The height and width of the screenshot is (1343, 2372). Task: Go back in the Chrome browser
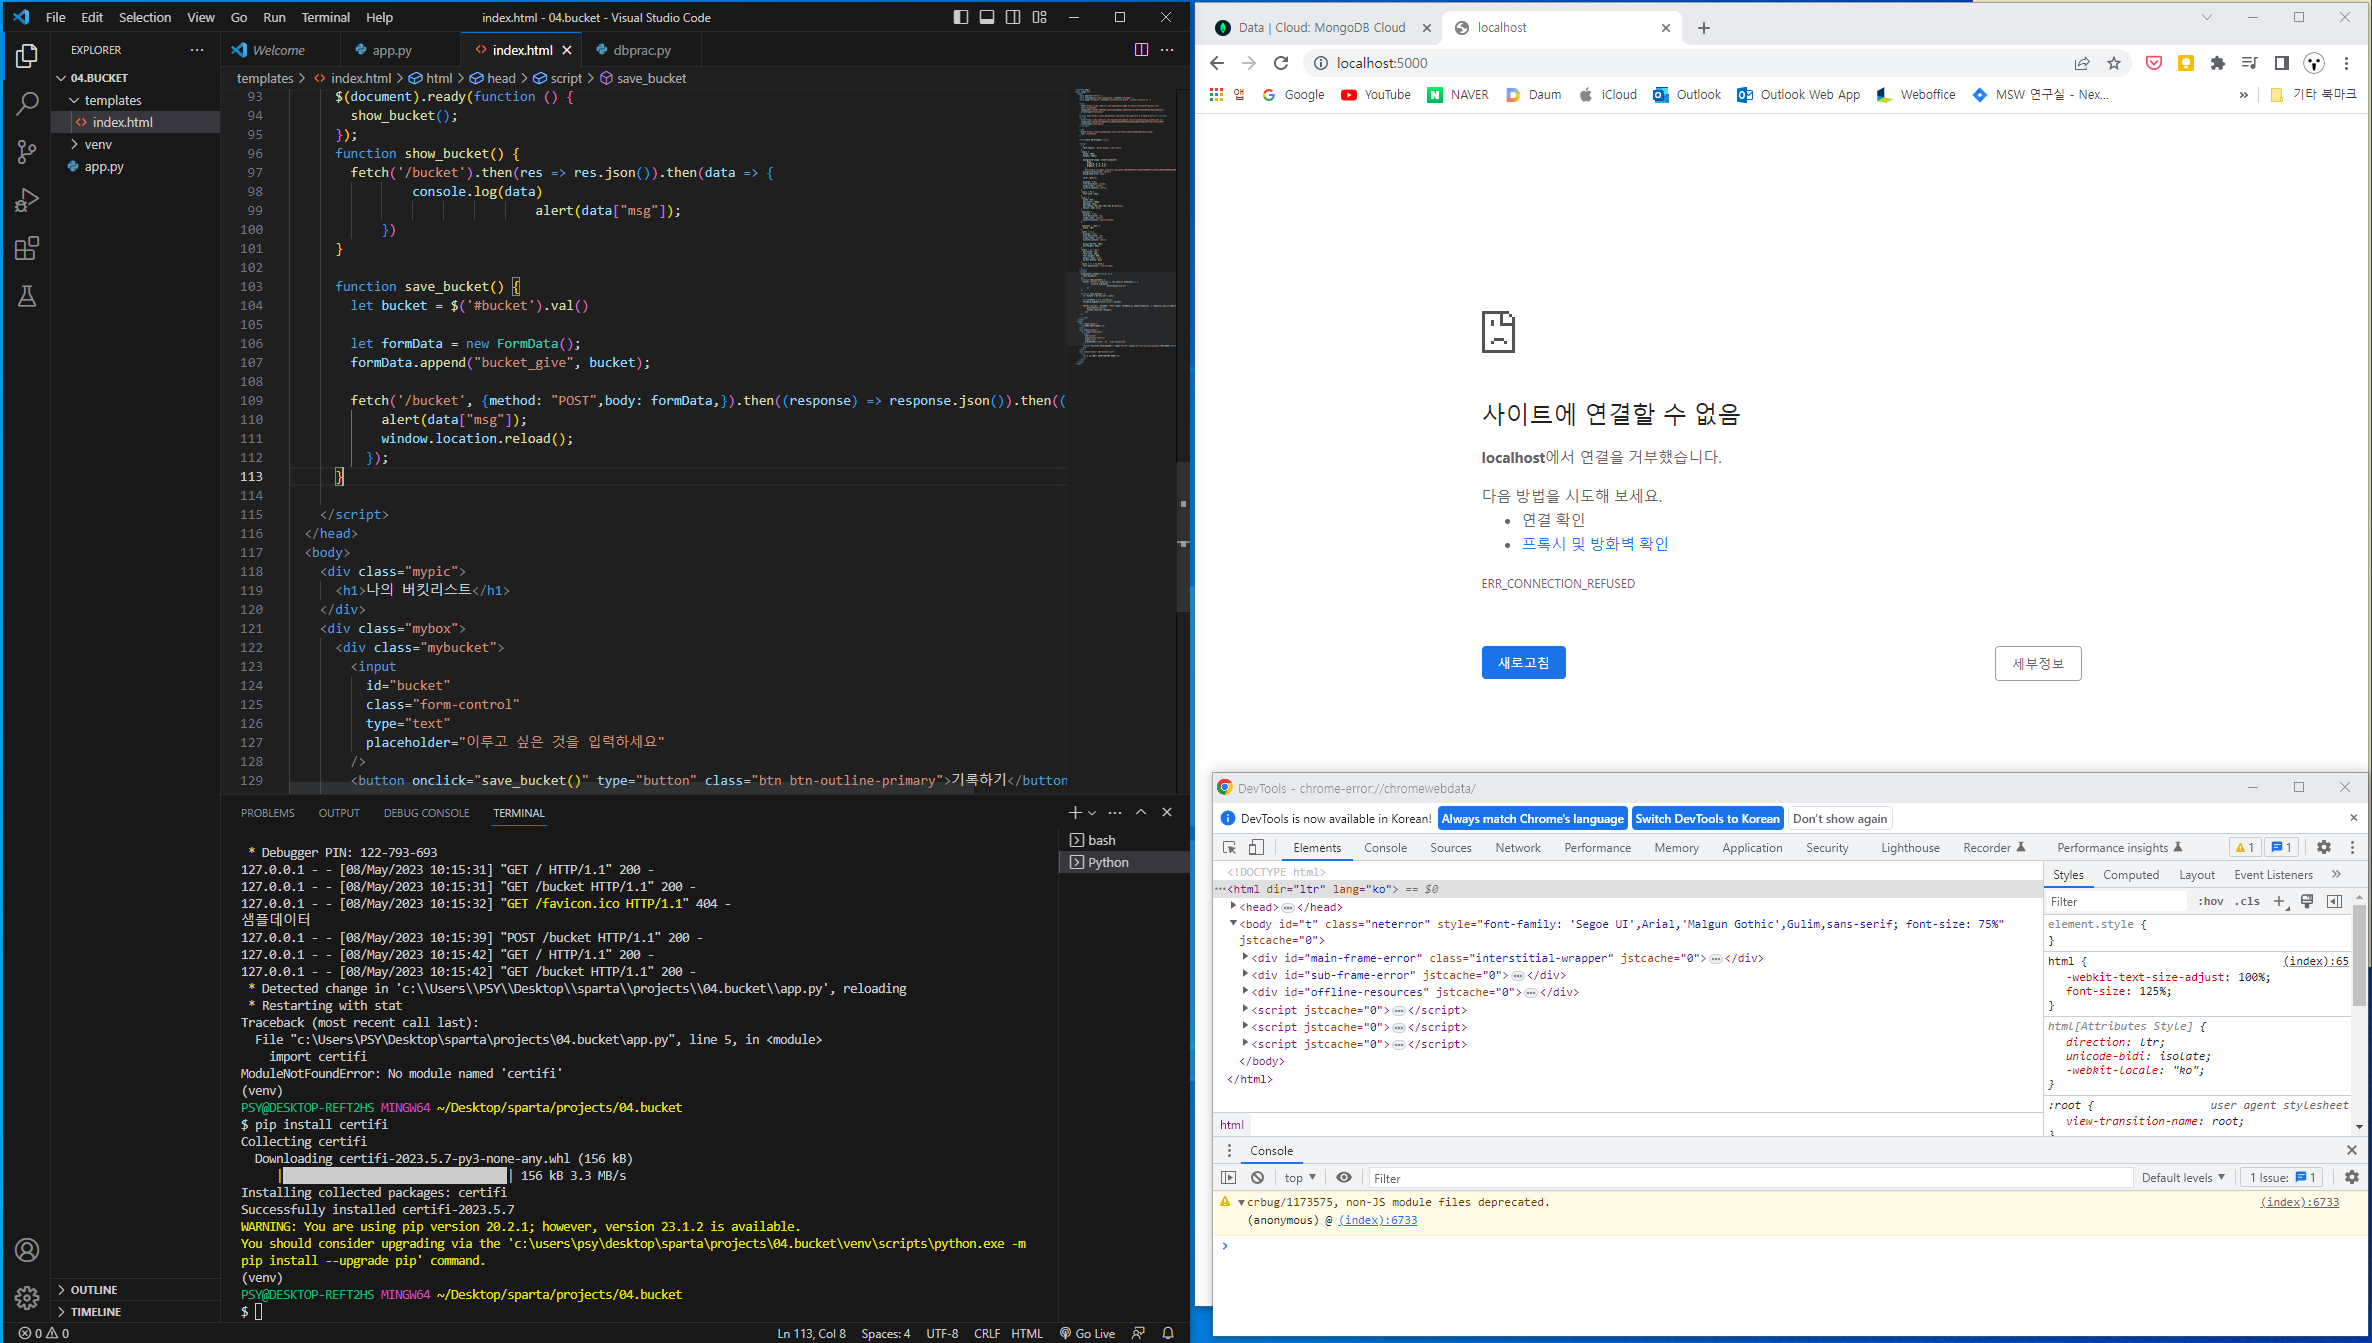[x=1217, y=63]
